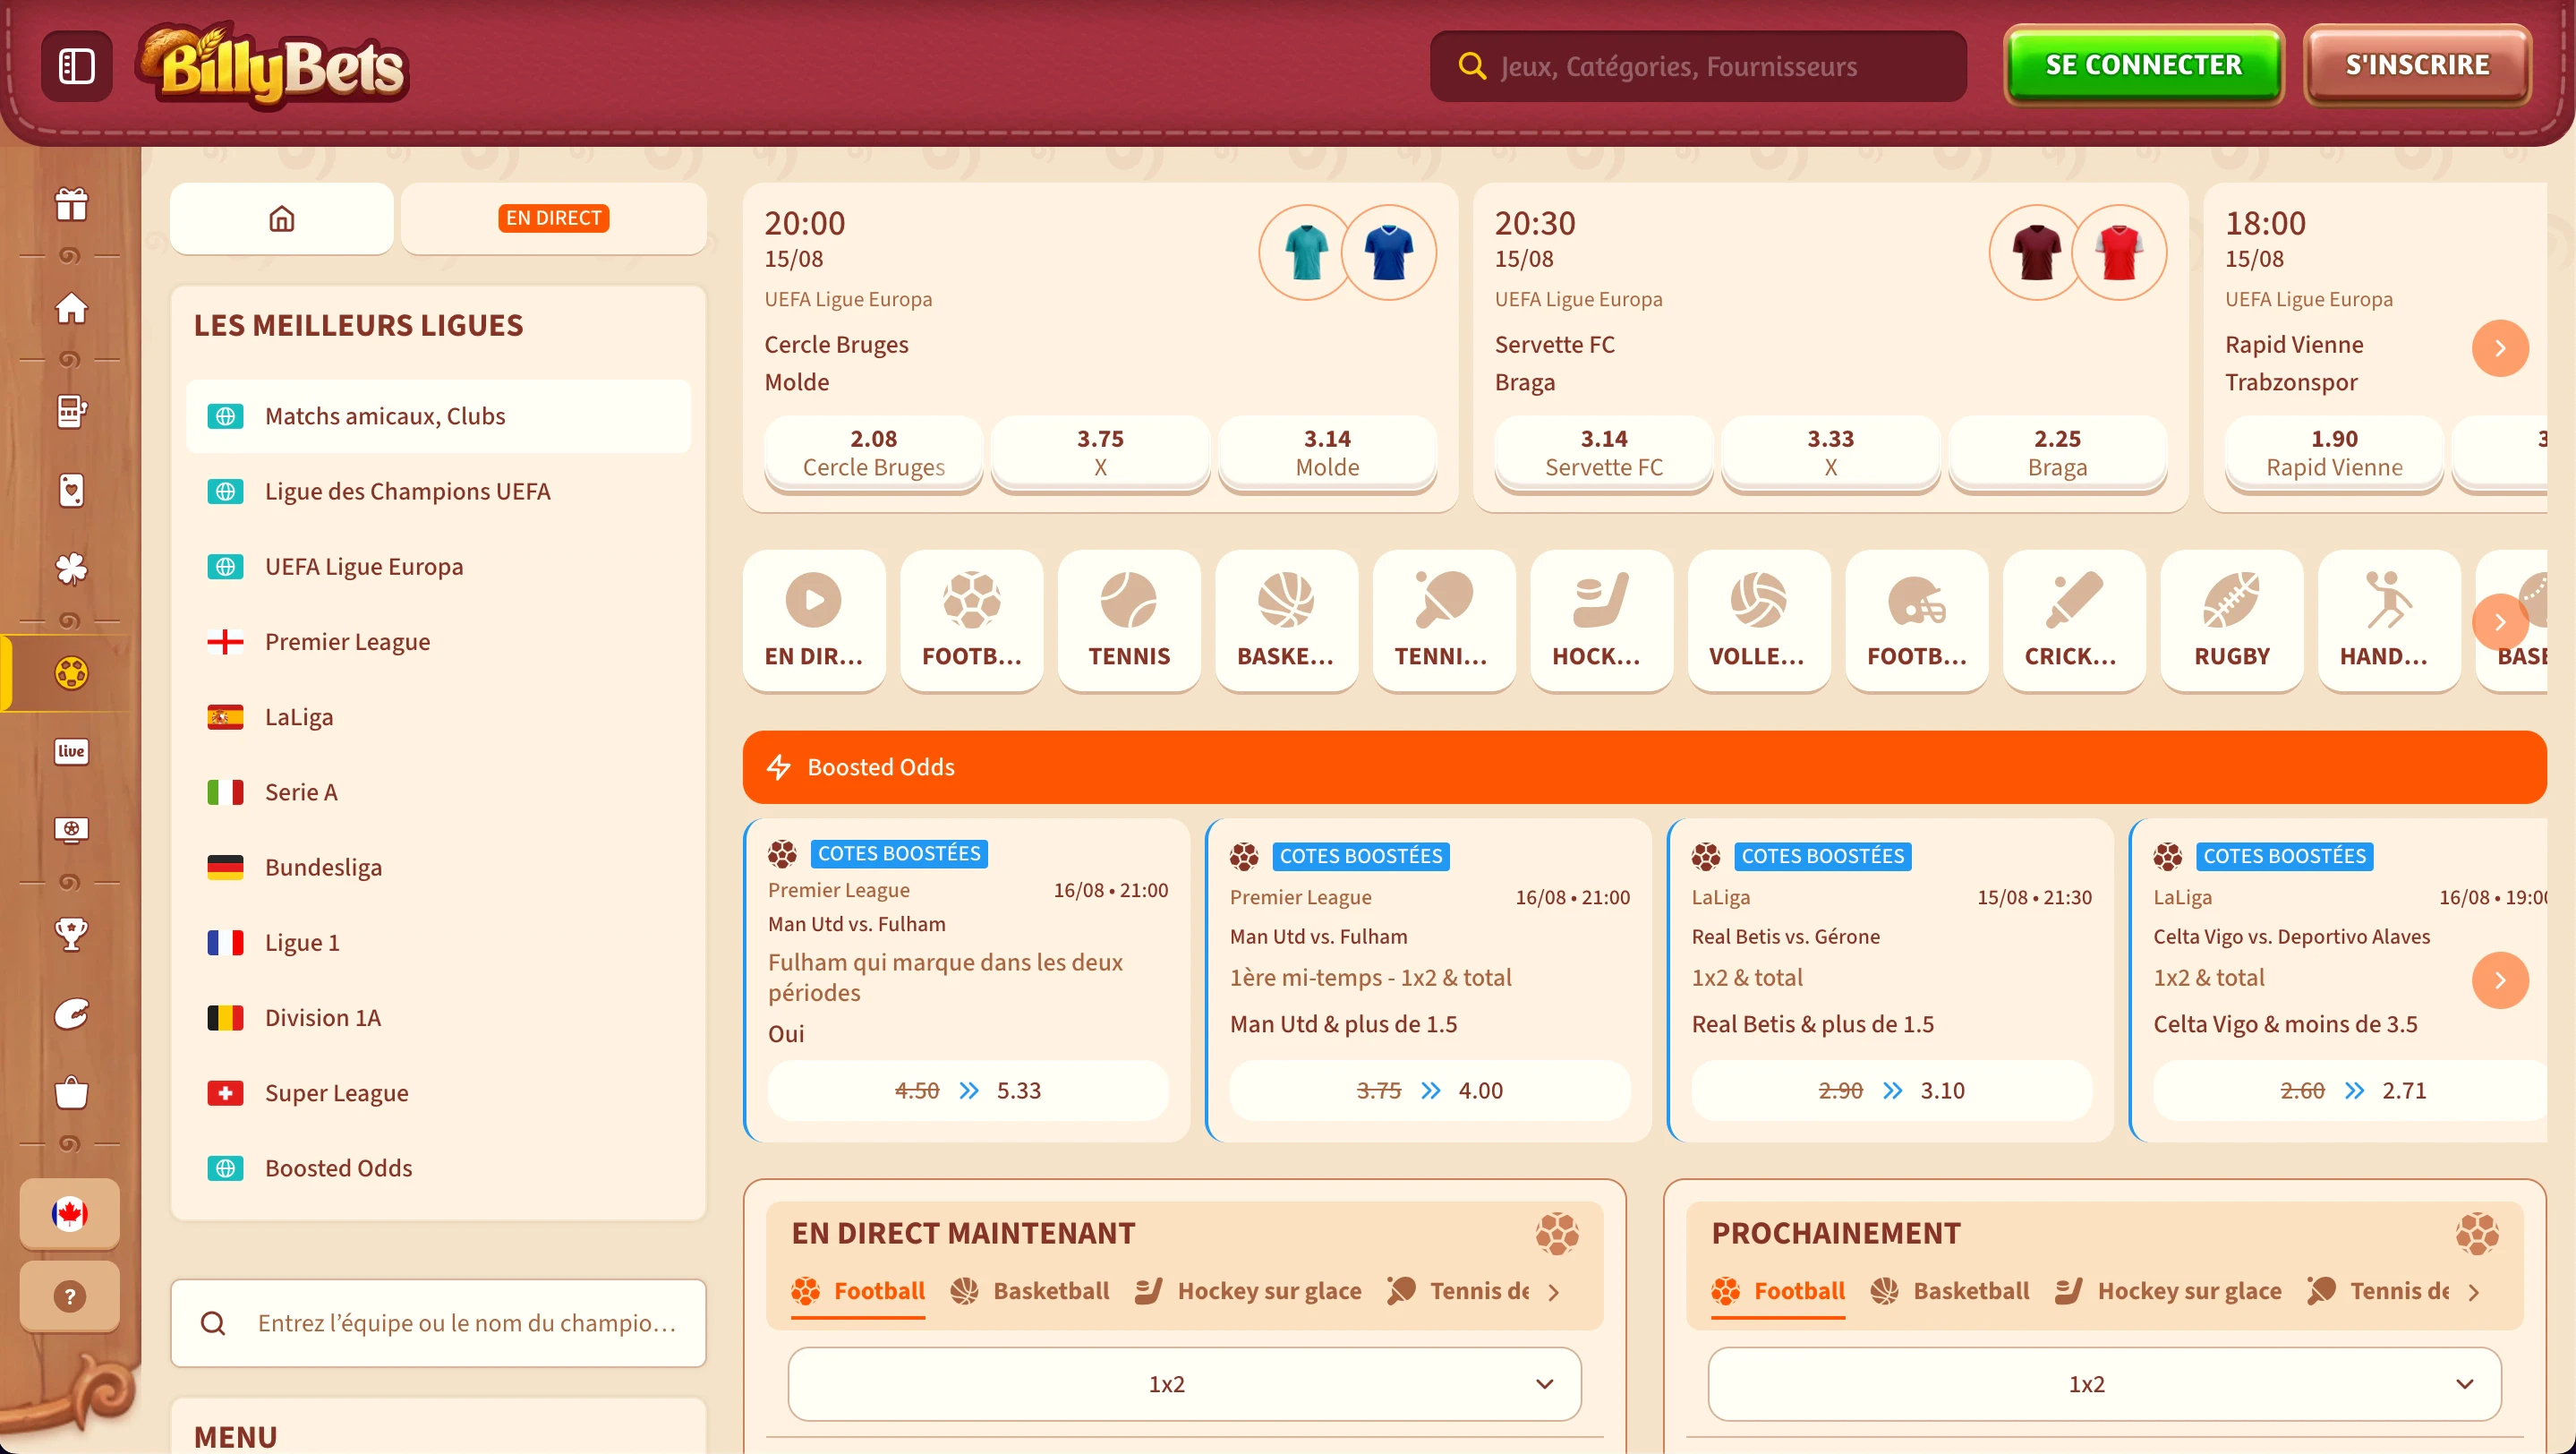Open the virtual sports monitor icon

coord(71,830)
